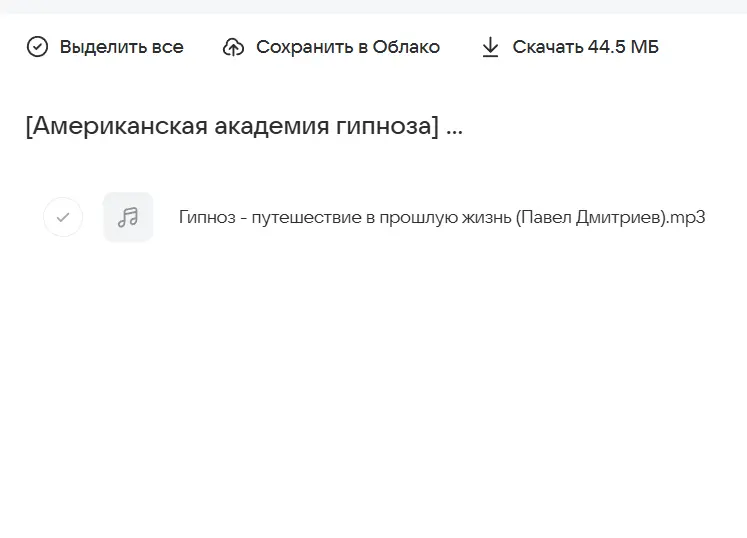Click the "(Павел Дмитриев).mp3" part of filename

[611, 217]
